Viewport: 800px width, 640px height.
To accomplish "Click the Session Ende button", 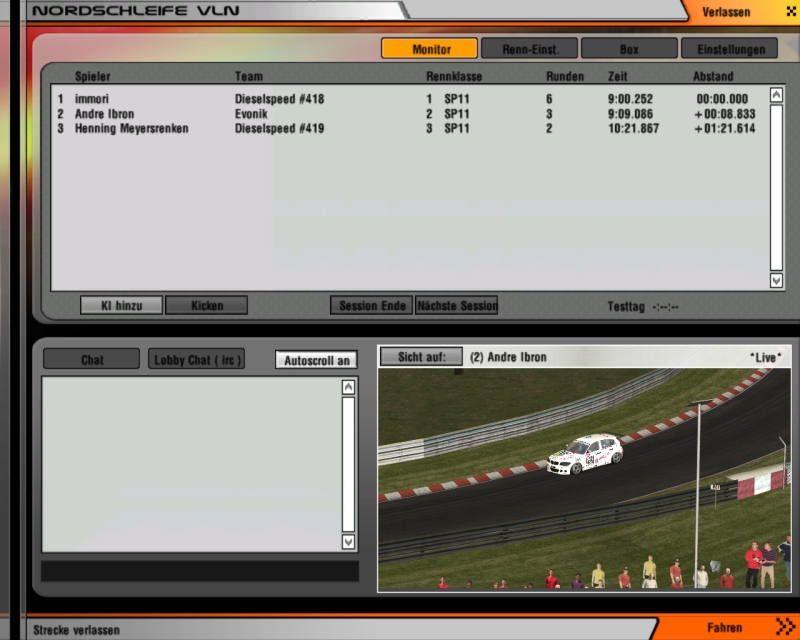I will pyautogui.click(x=371, y=306).
